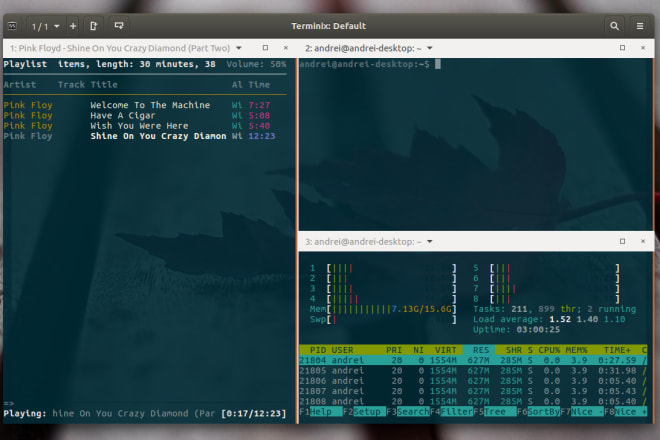
Task: Select htop process row 21804
Action: coord(473,360)
